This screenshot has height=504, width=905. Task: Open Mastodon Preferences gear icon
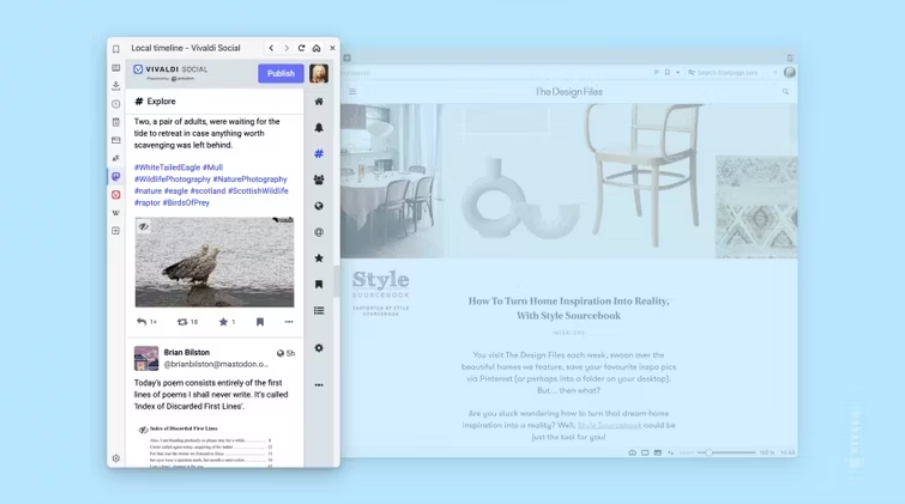[x=319, y=348]
